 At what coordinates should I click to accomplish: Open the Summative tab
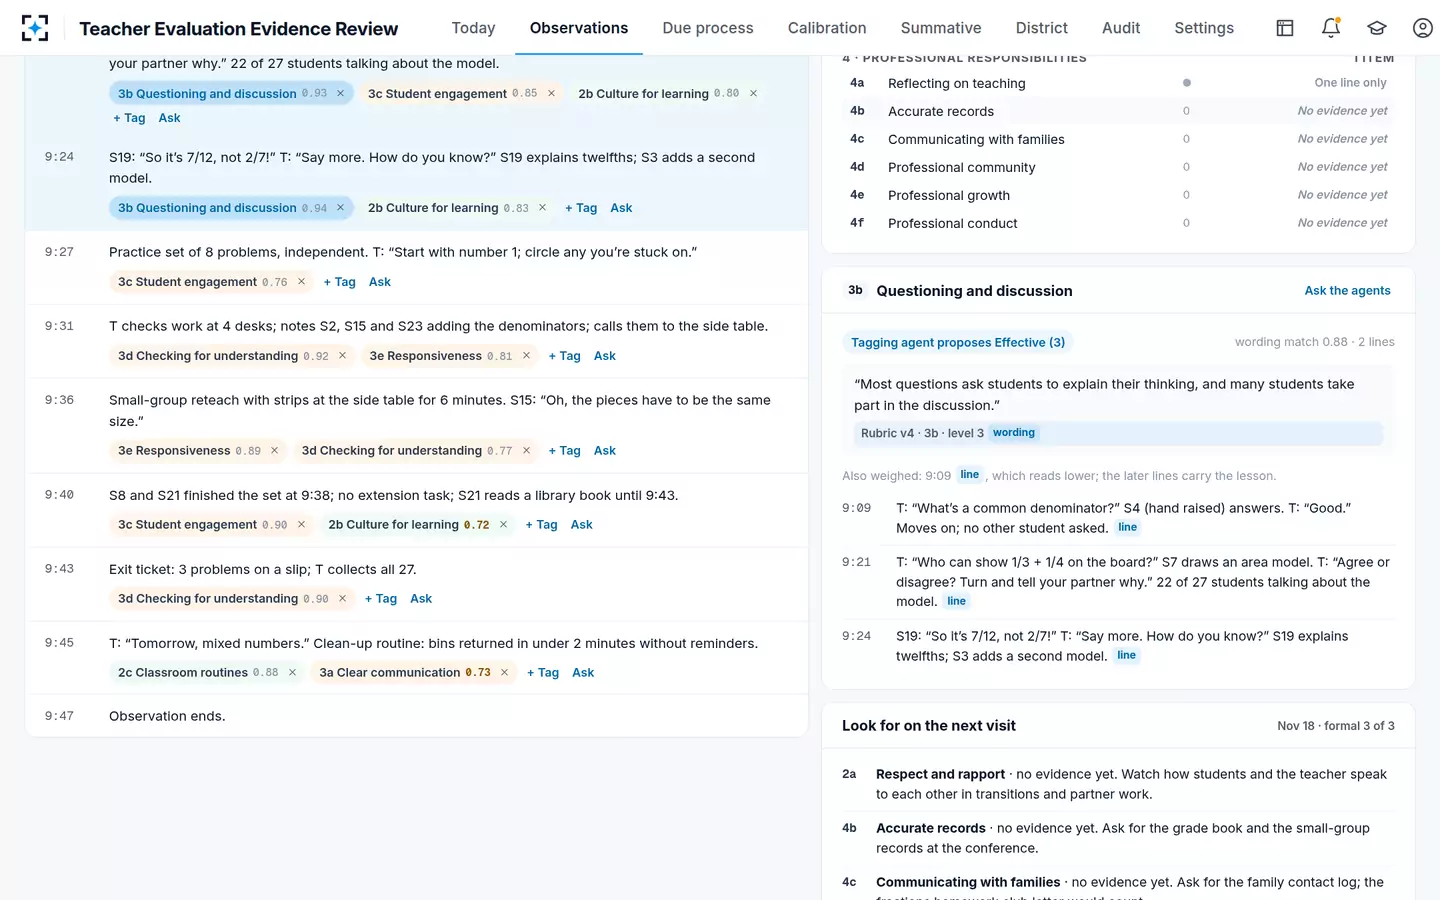941,28
